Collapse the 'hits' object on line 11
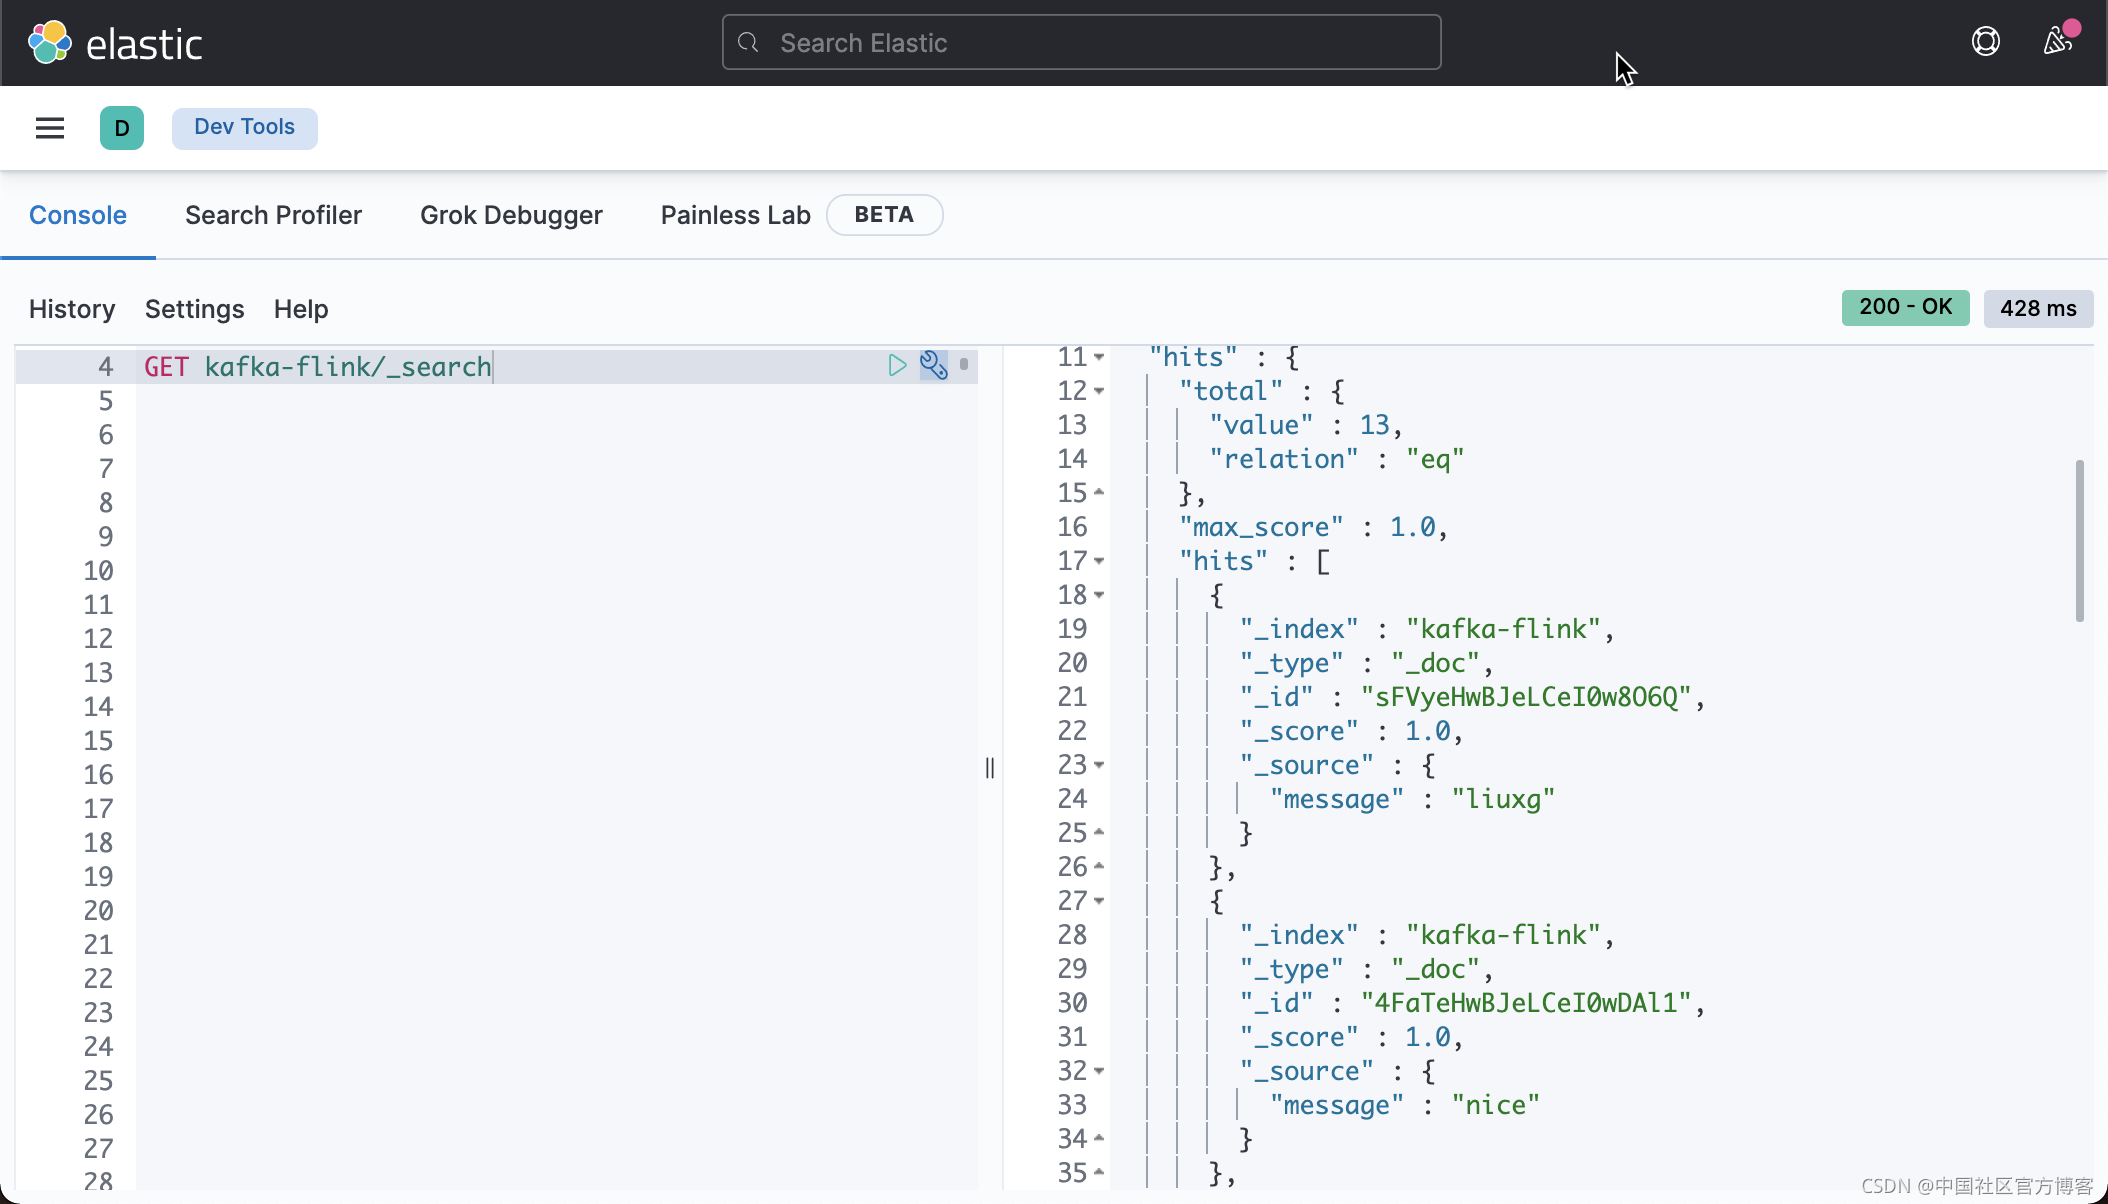Viewport: 2108px width, 1204px height. 1097,357
